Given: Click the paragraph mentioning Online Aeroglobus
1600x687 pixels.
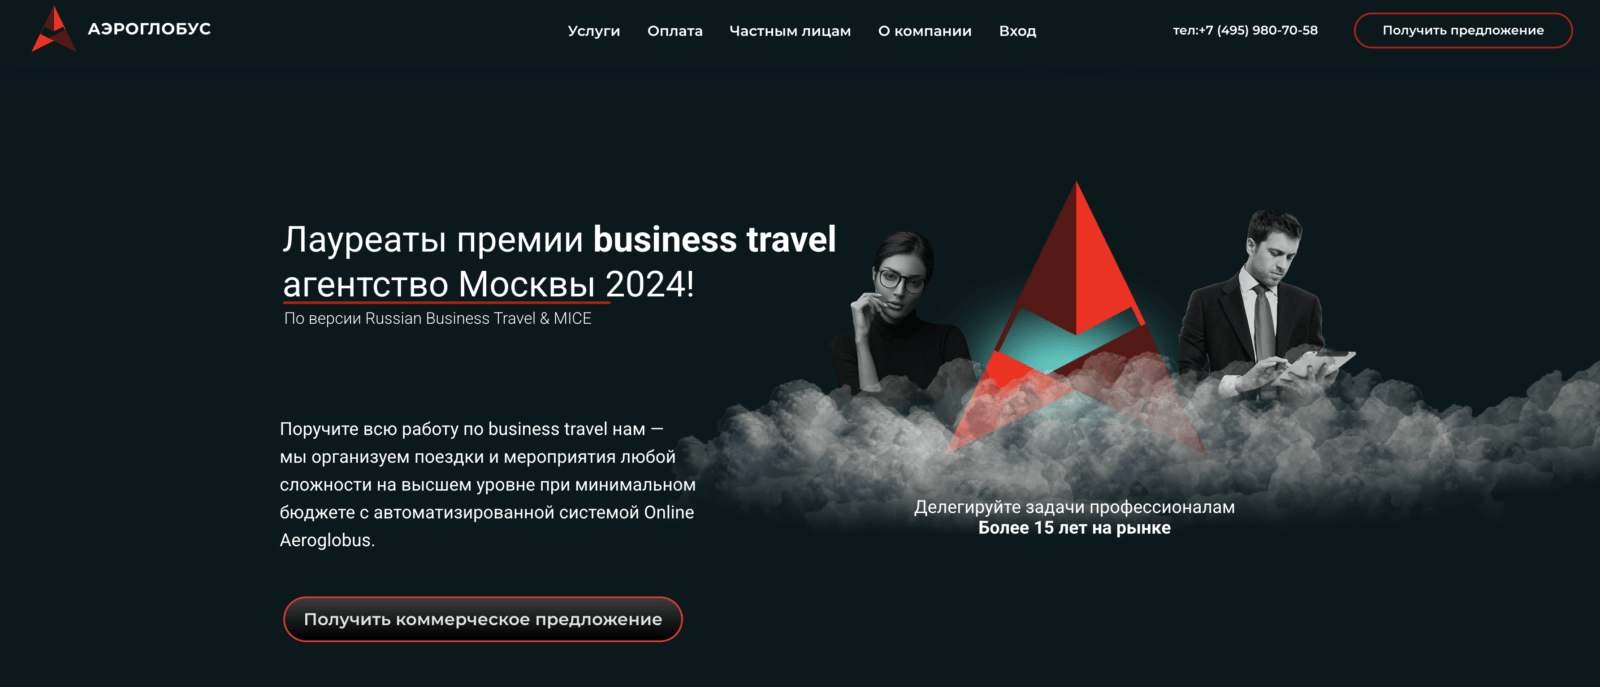Looking at the screenshot, I should tap(488, 484).
